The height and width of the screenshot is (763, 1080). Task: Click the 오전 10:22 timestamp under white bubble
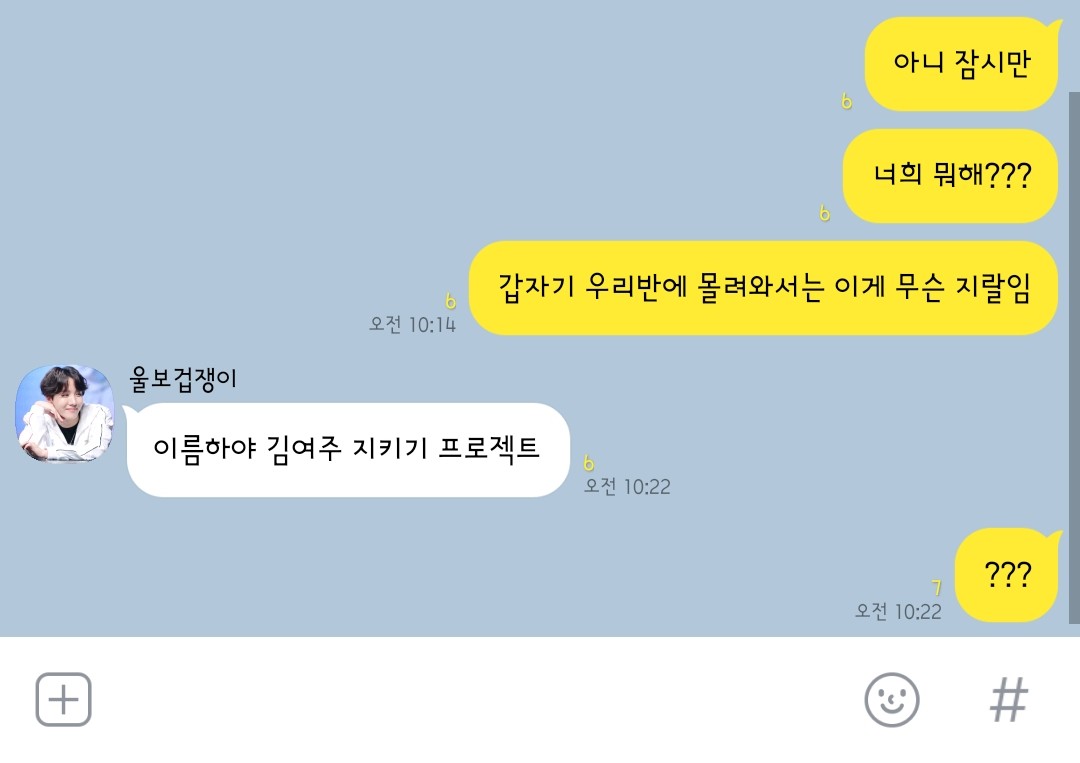(627, 486)
